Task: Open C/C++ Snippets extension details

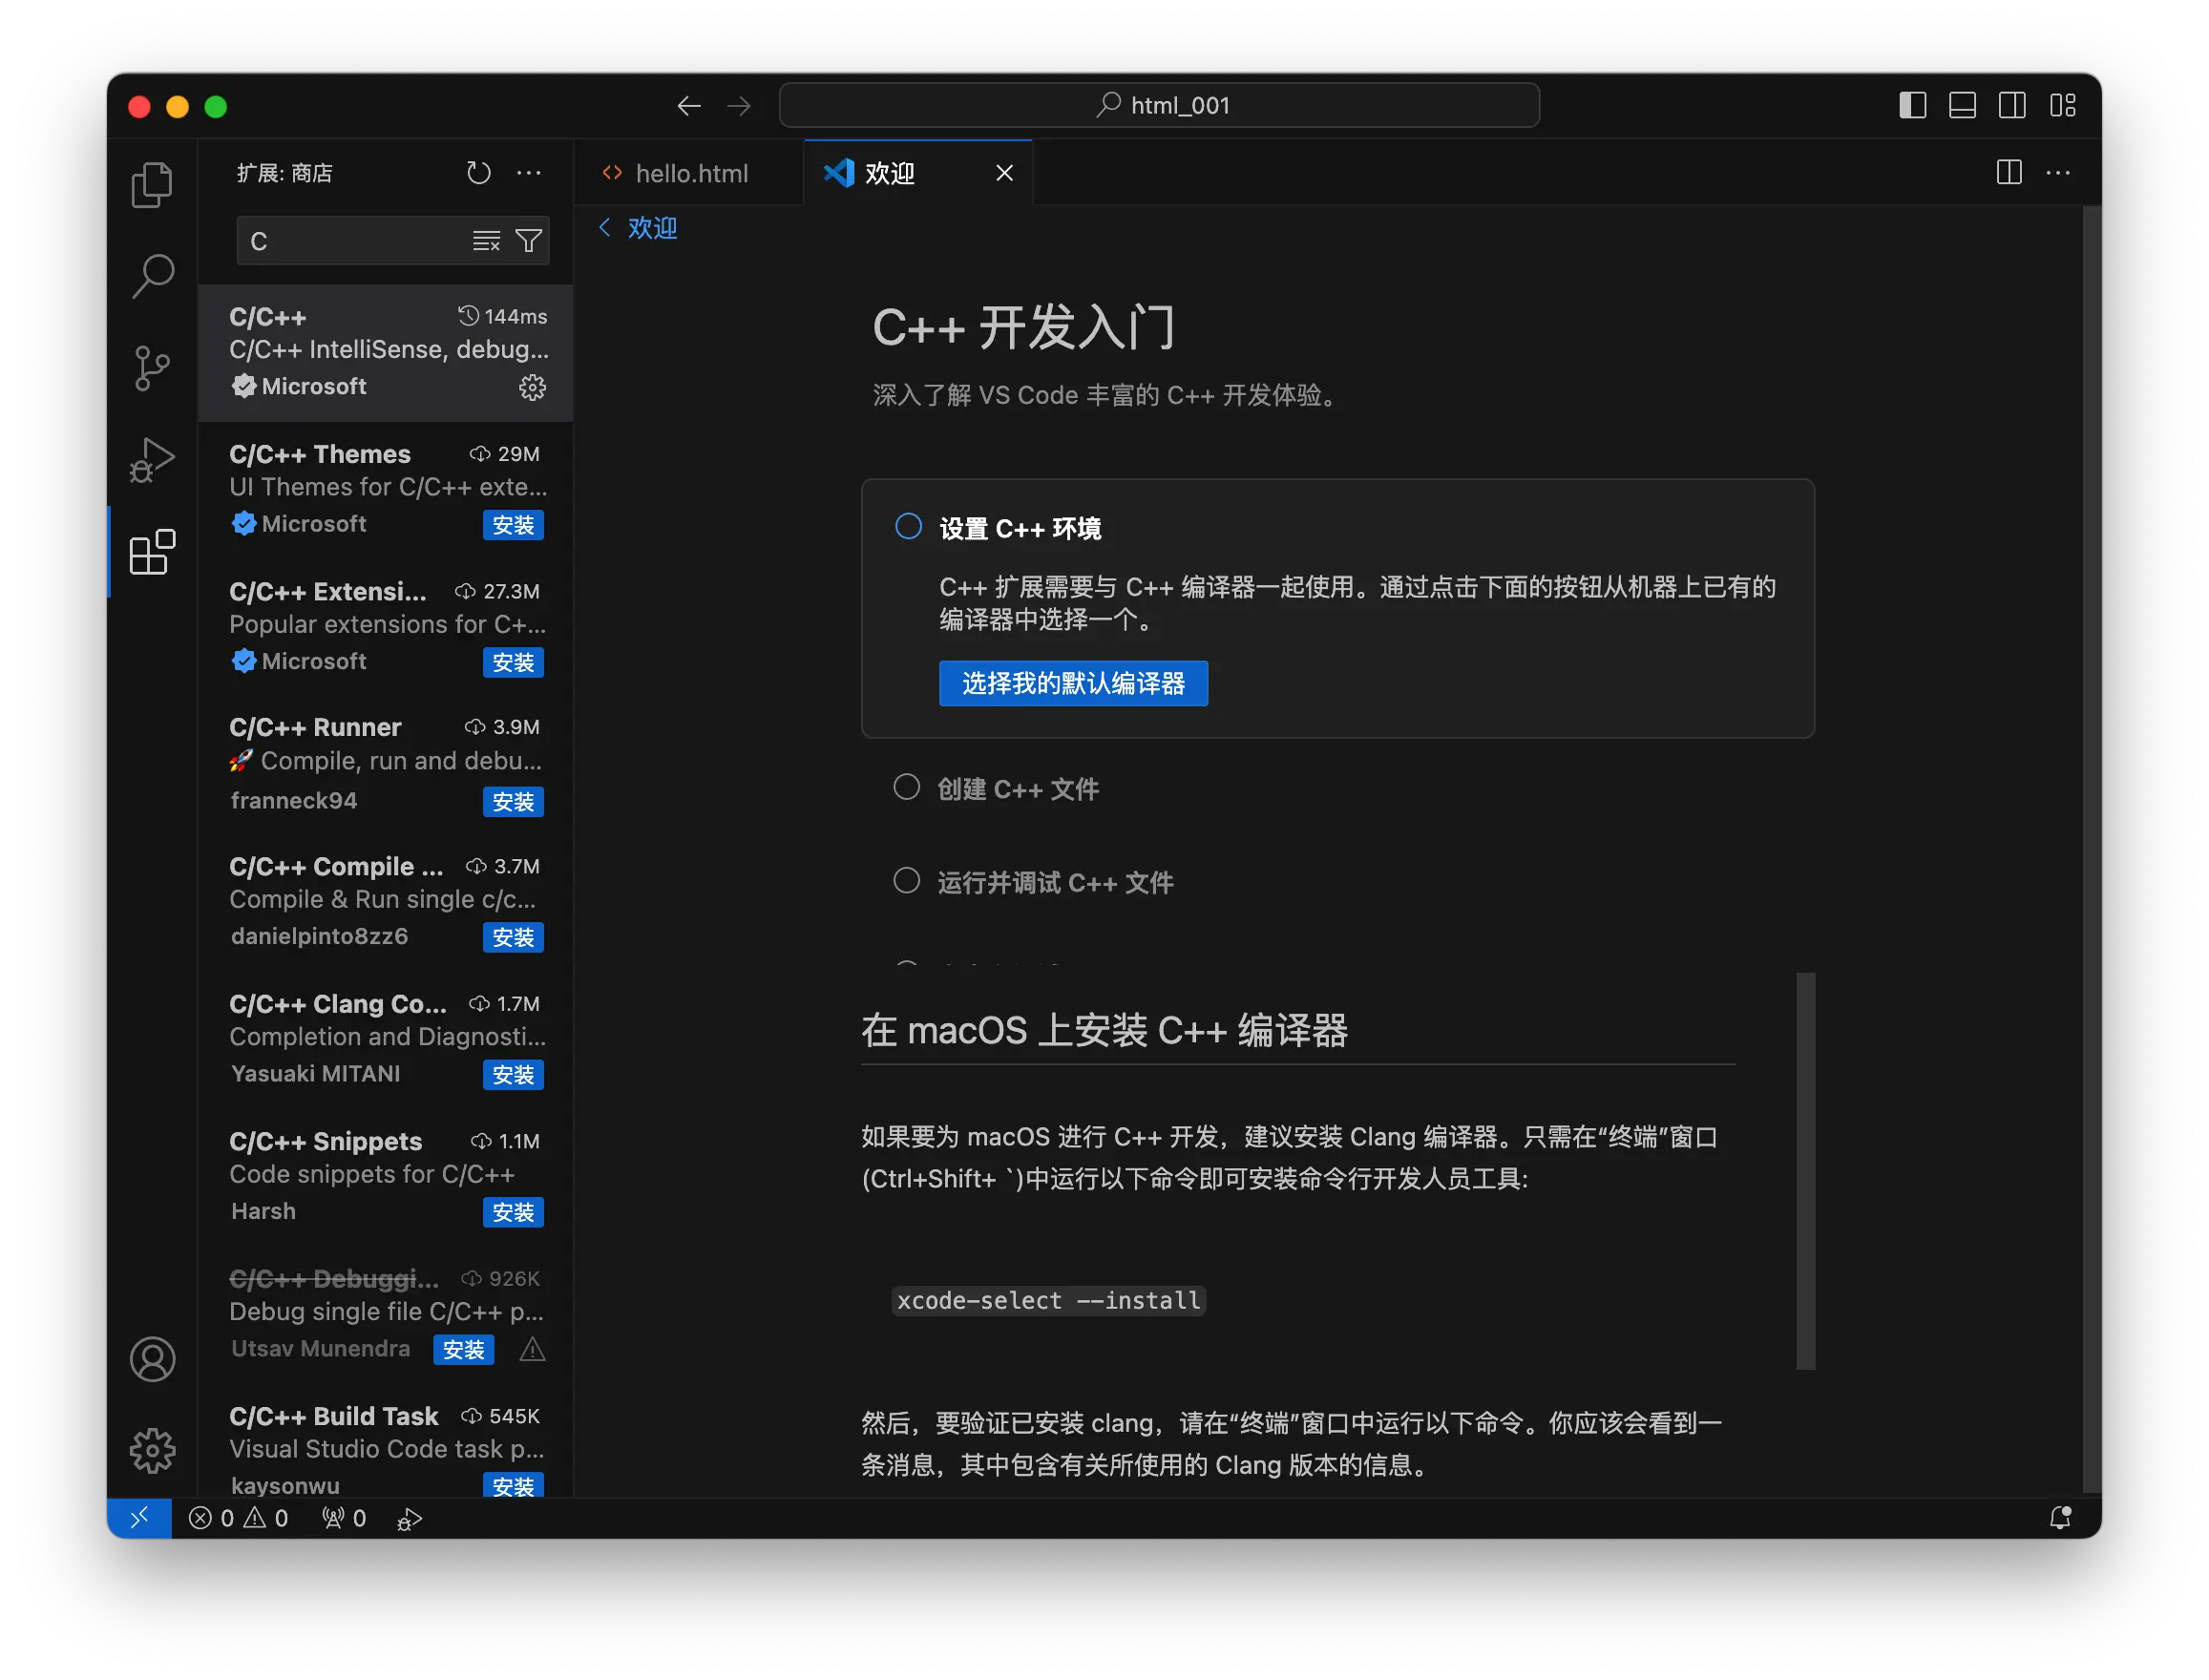Action: (x=385, y=1176)
